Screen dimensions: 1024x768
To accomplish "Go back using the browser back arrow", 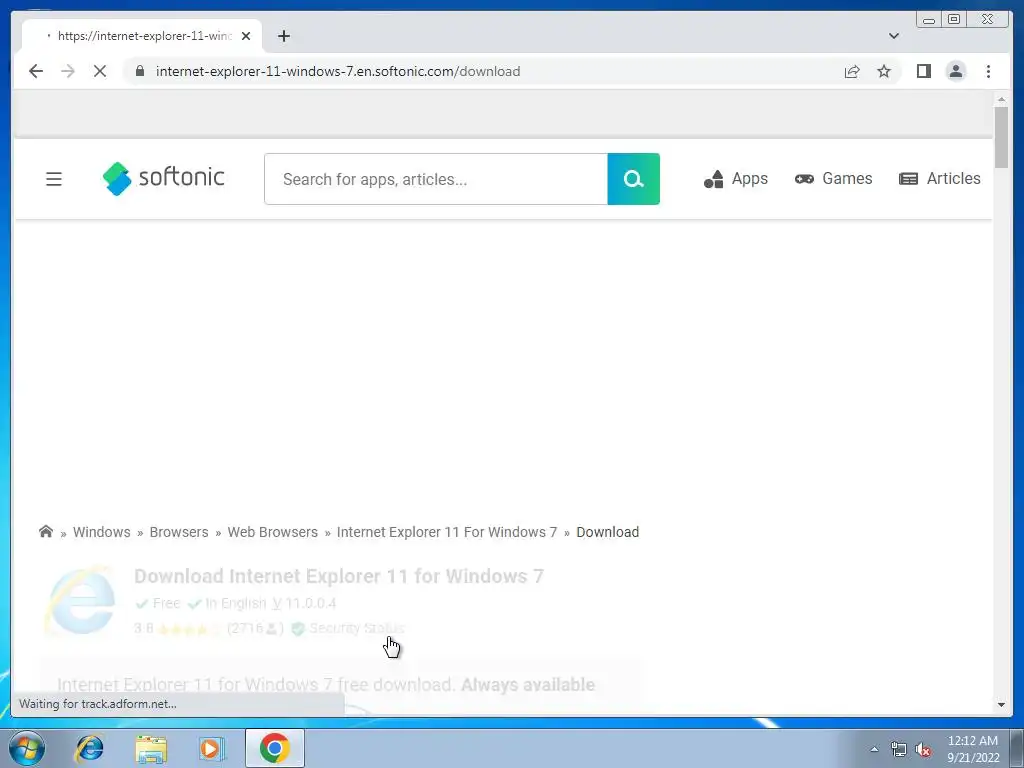I will click(x=36, y=71).
